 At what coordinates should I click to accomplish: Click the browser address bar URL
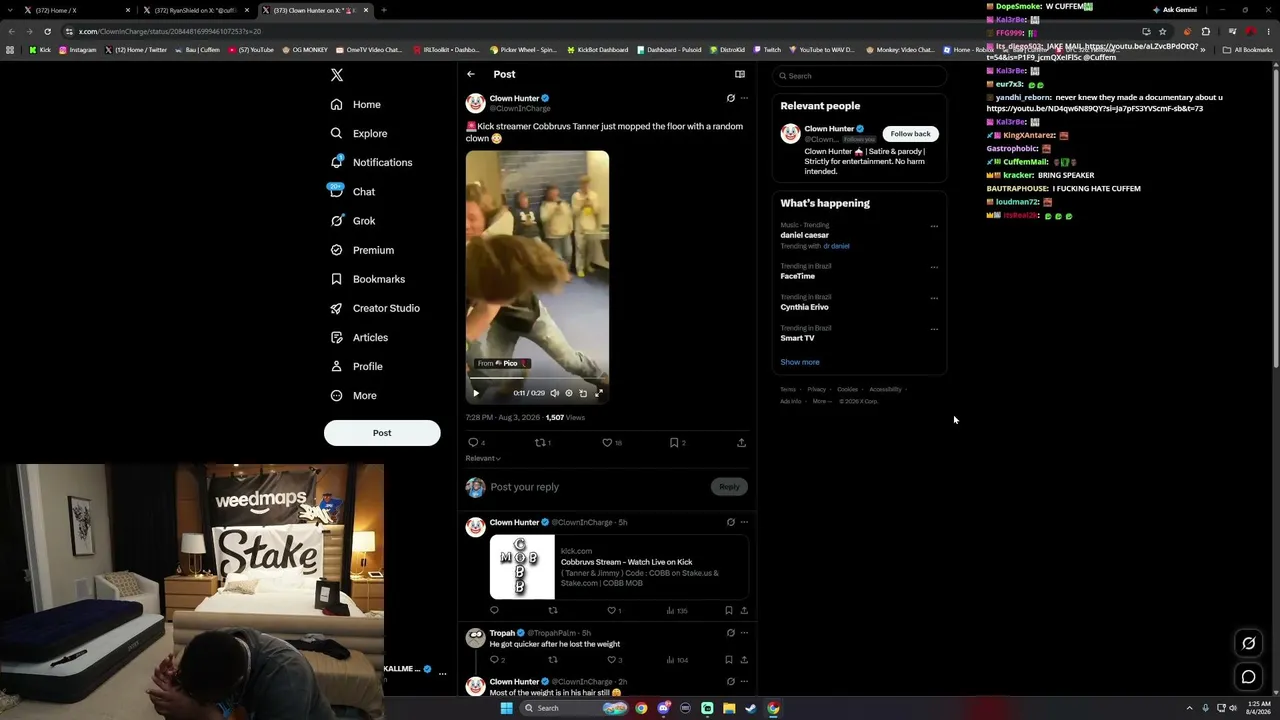[x=170, y=31]
